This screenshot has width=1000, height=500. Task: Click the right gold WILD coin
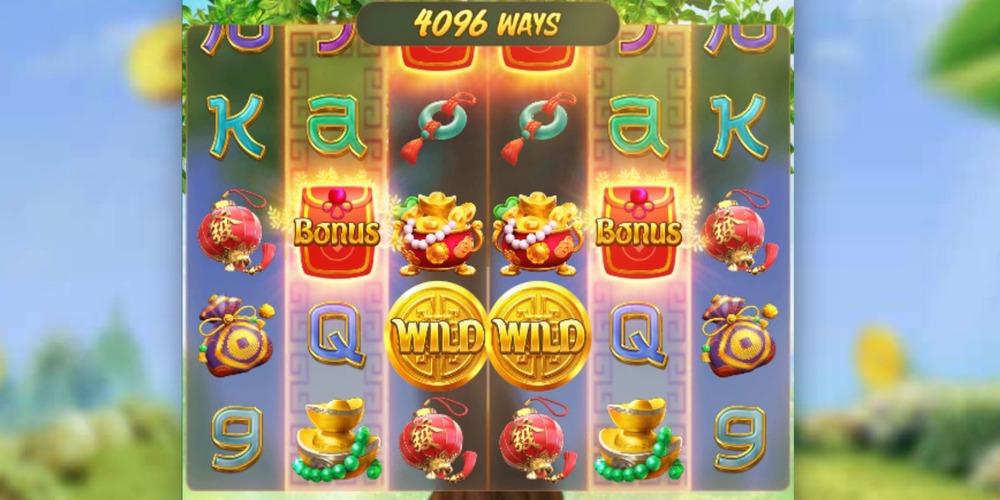pyautogui.click(x=539, y=336)
